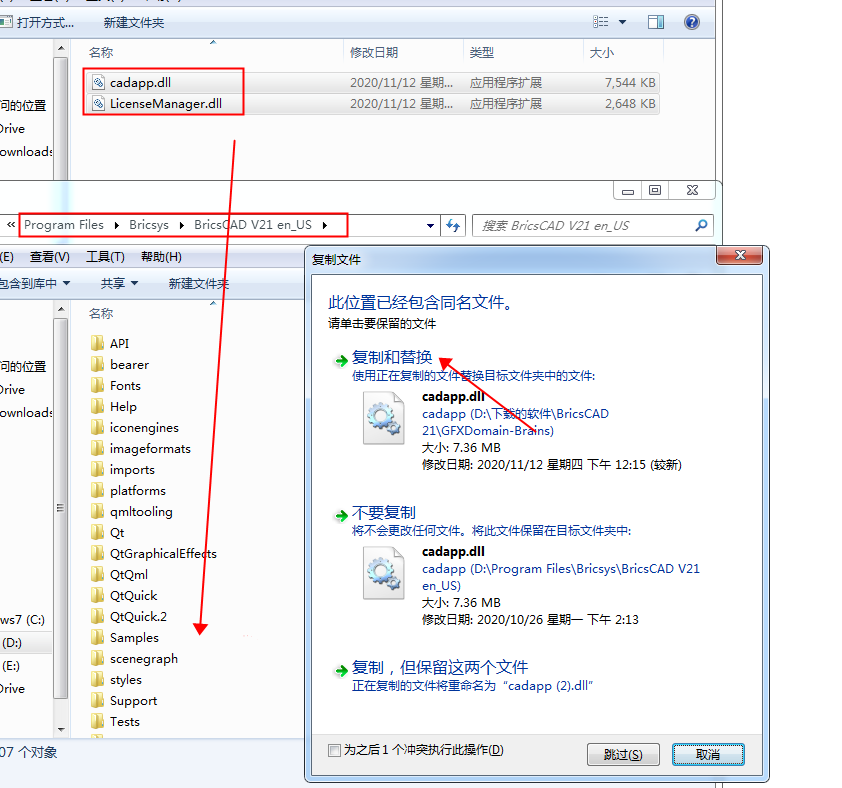842x788 pixels.
Task: Click the search magnifier icon
Action: pos(701,226)
